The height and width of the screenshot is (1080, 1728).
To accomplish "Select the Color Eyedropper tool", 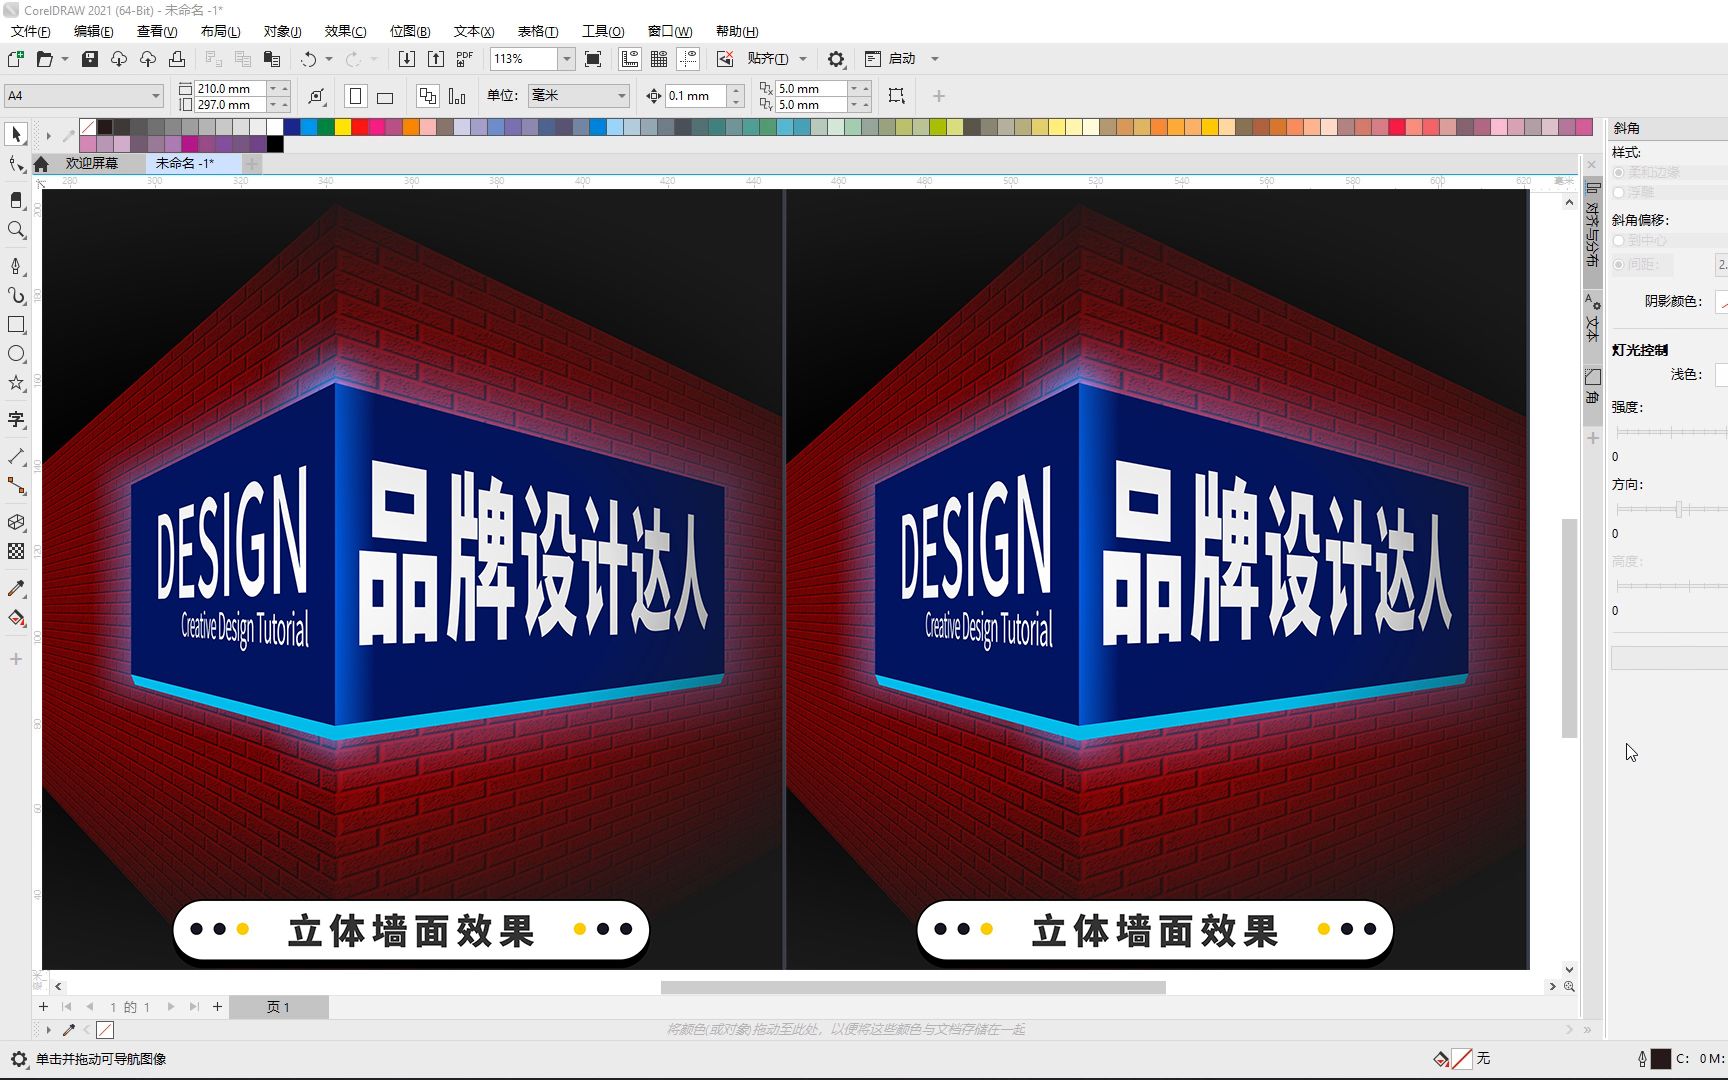I will [x=16, y=588].
